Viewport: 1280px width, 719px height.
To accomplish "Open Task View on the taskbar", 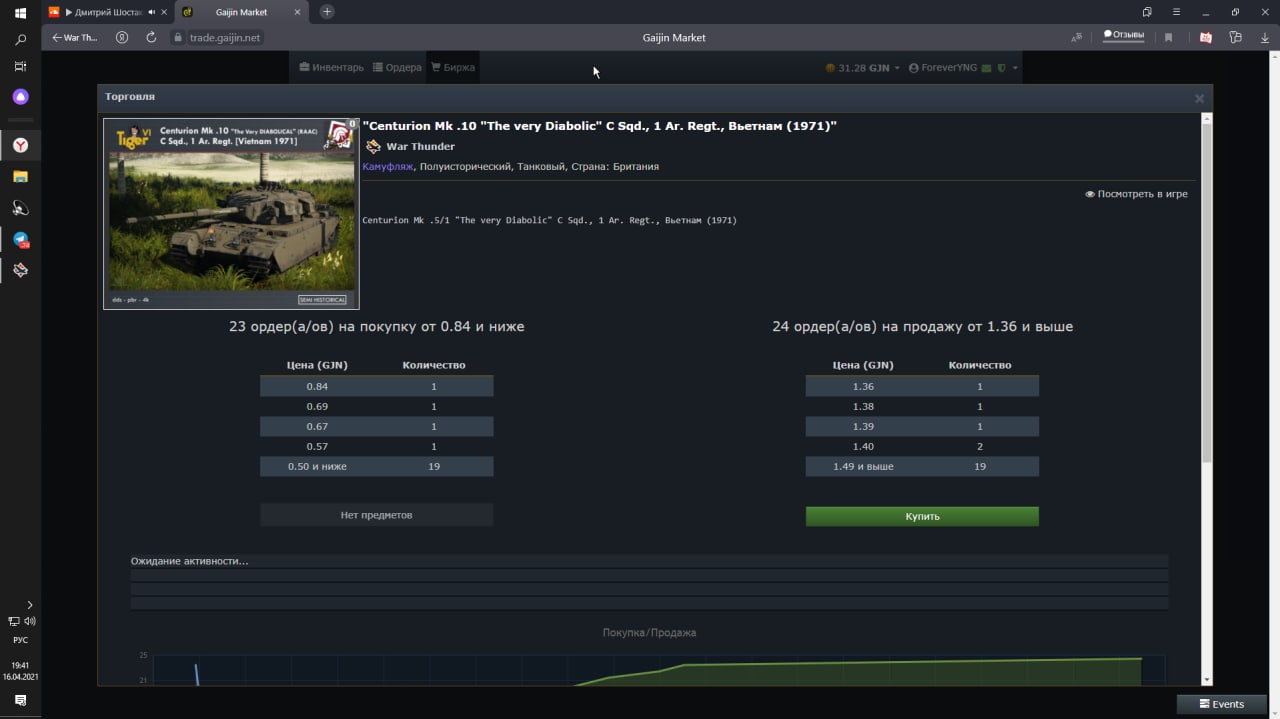I will pos(20,66).
